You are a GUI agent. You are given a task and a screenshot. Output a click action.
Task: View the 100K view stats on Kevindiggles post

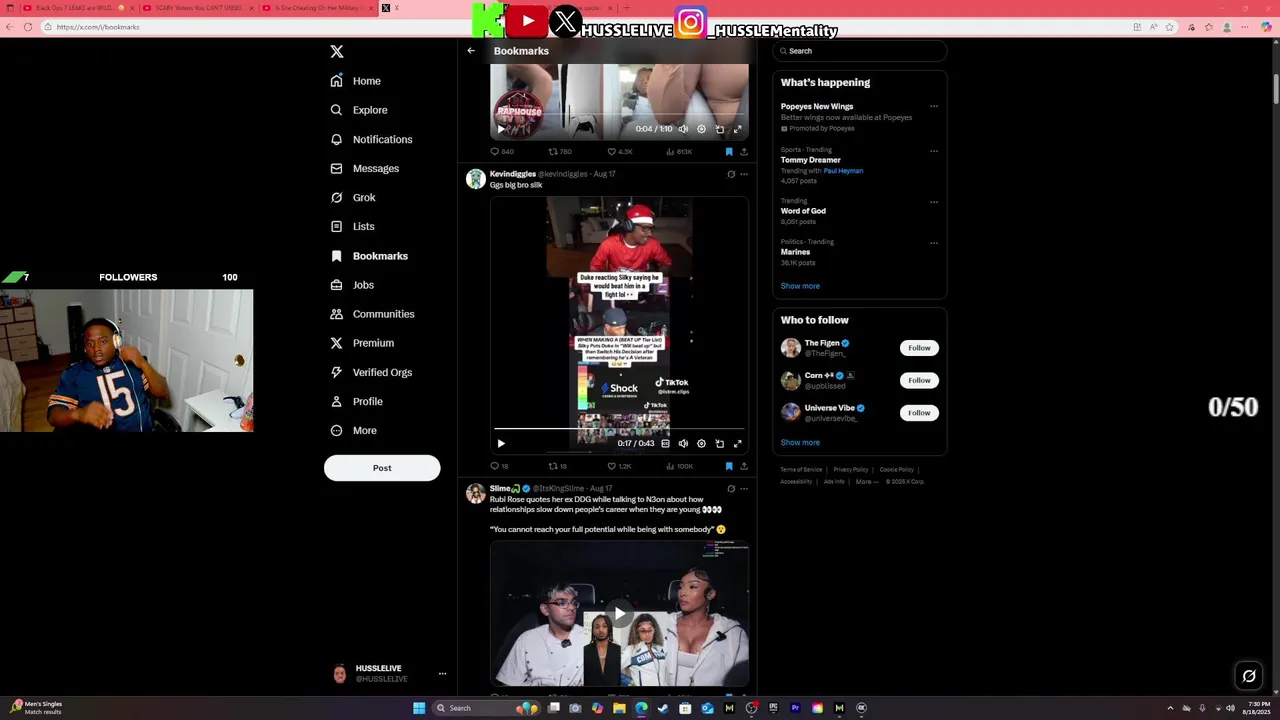click(x=679, y=466)
